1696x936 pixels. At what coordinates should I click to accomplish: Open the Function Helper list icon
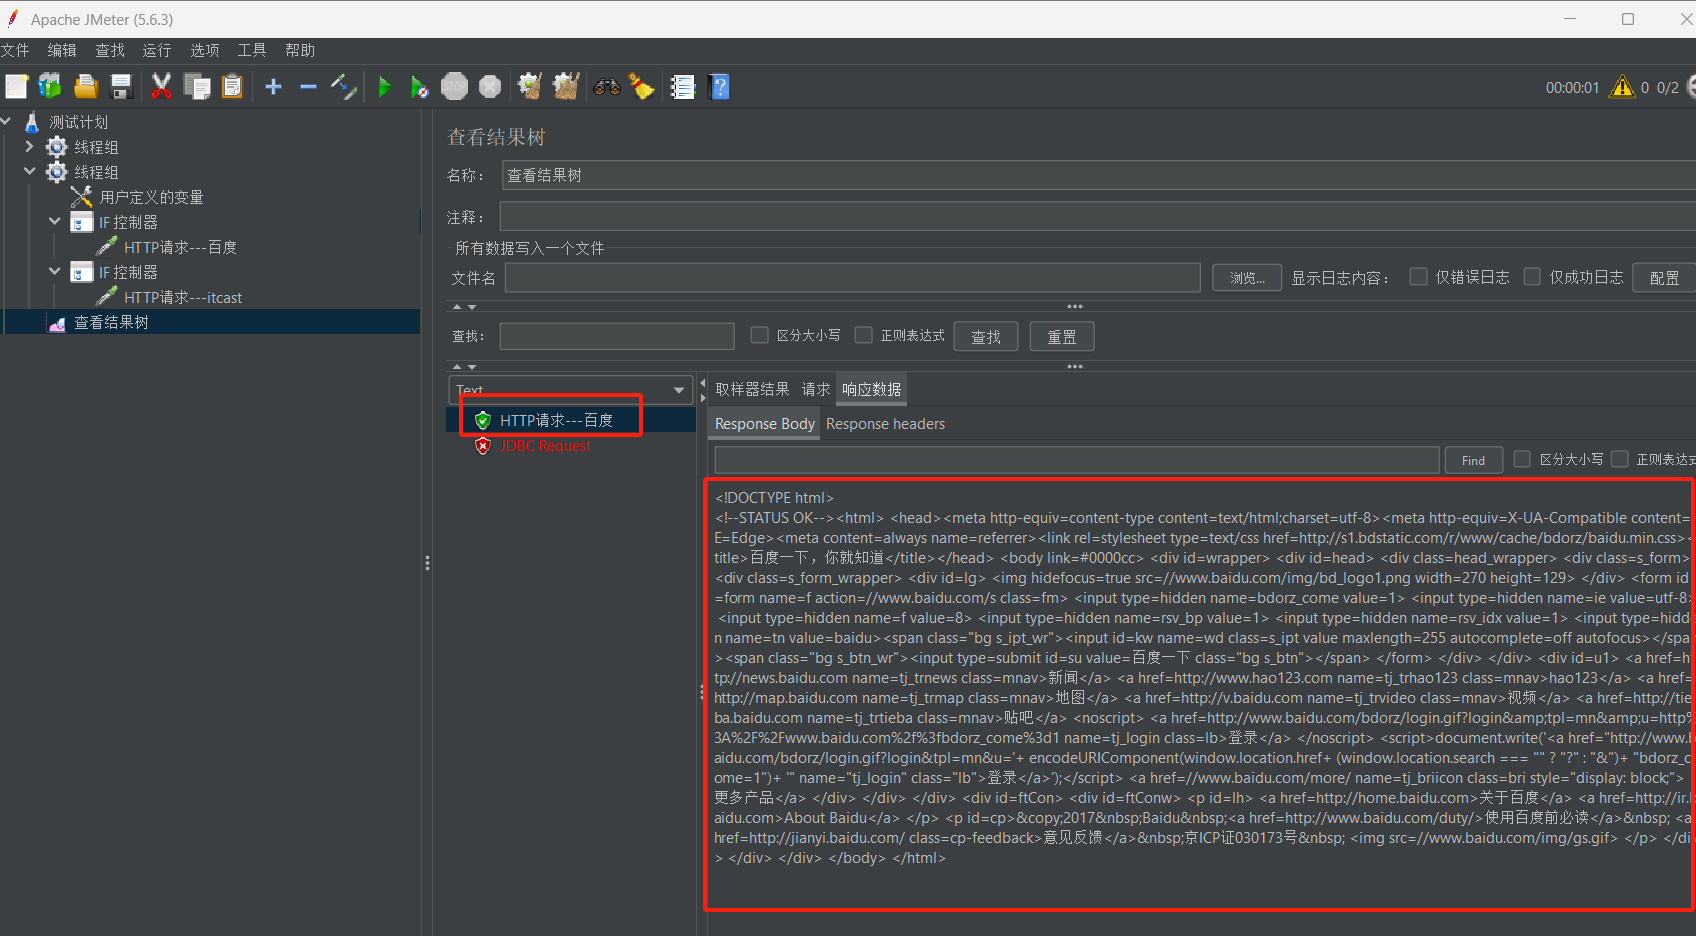click(x=683, y=87)
